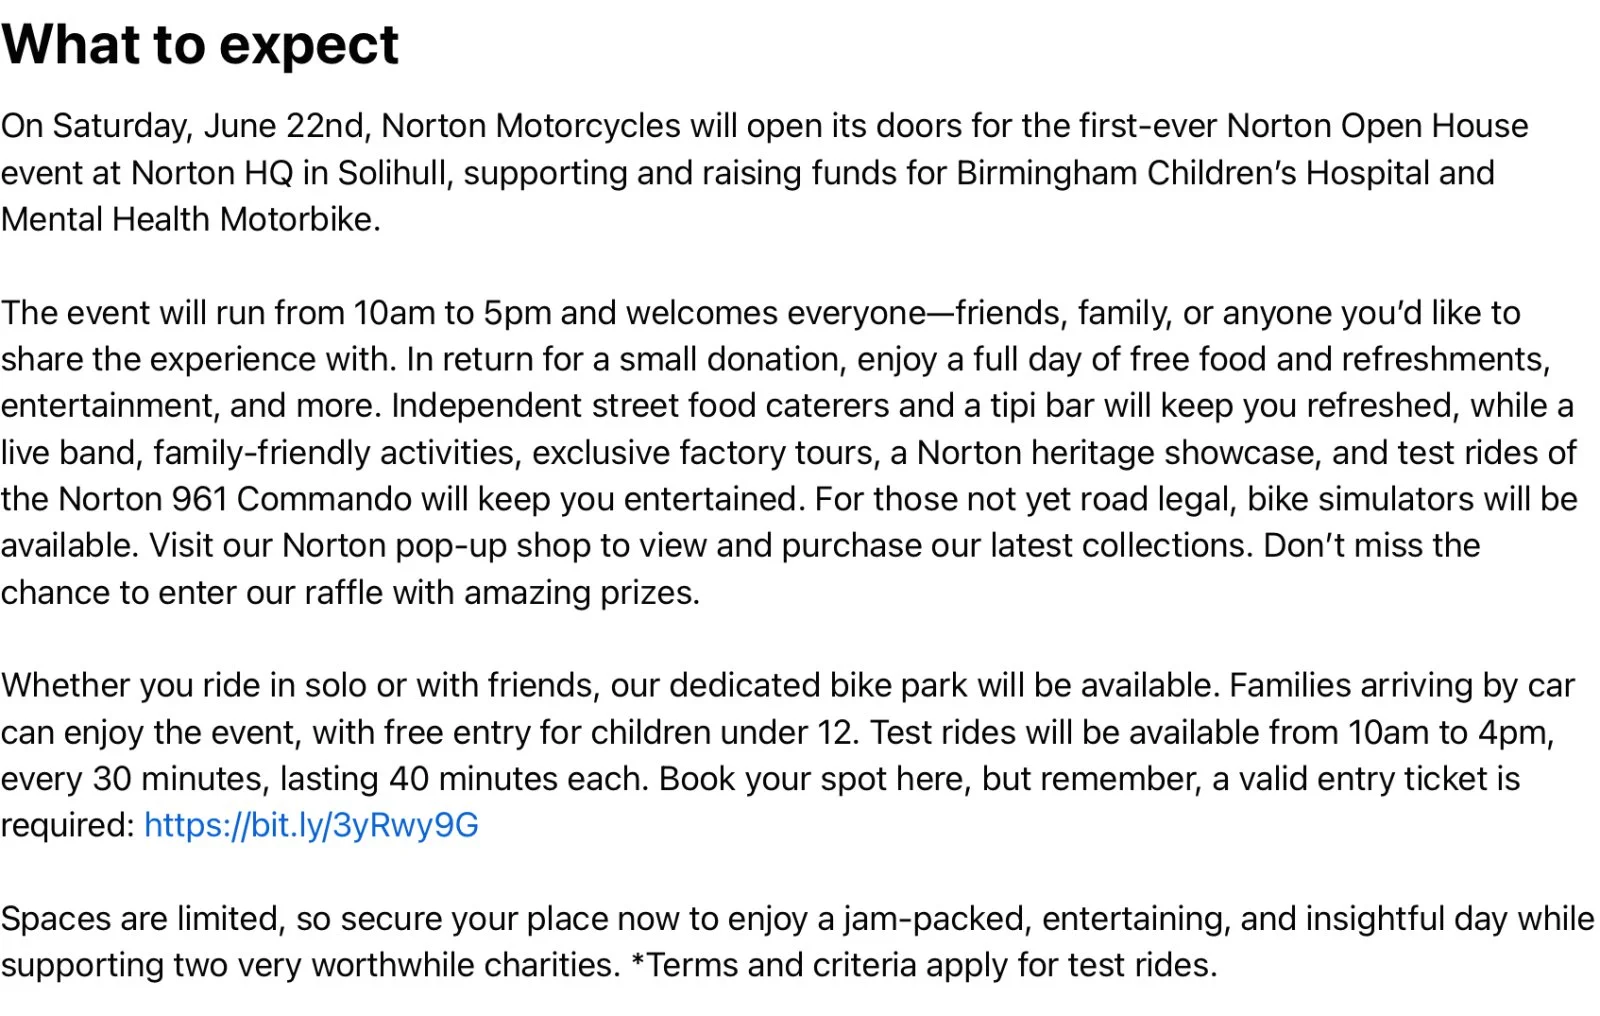Click the "Spaces are limited" sentence start
Viewport: 1600px width, 1016px height.
tap(138, 918)
